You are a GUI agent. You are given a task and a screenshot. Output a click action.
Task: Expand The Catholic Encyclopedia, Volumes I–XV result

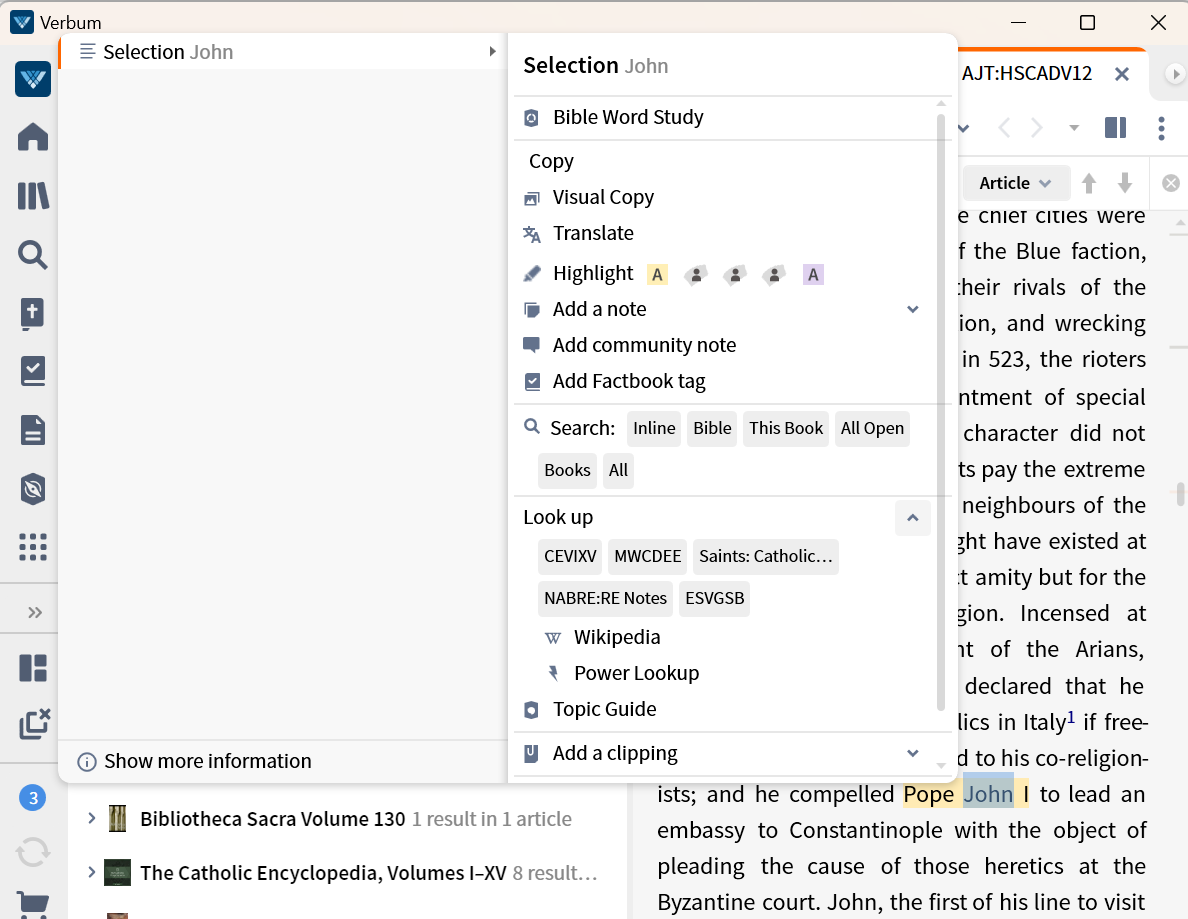coord(92,873)
